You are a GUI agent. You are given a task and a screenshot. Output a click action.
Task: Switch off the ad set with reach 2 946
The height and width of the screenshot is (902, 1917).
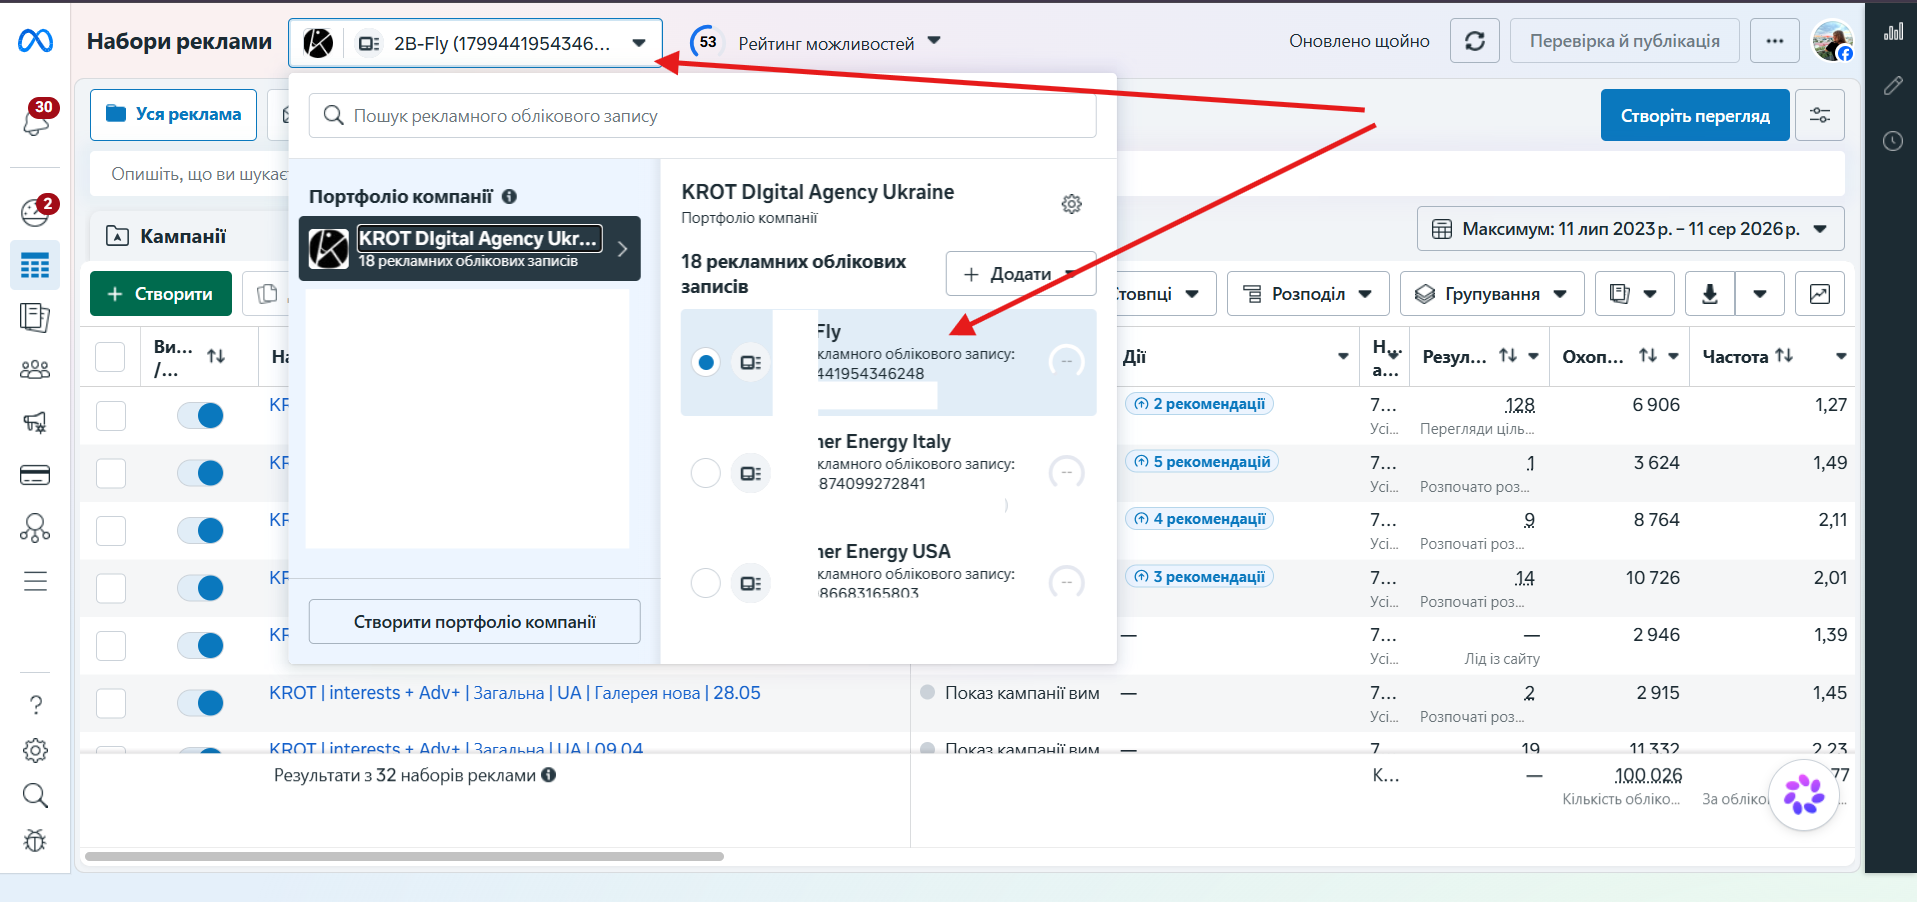[200, 646]
